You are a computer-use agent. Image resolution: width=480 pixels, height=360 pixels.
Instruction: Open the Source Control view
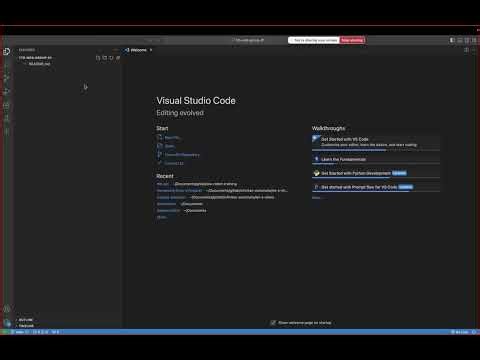6,78
